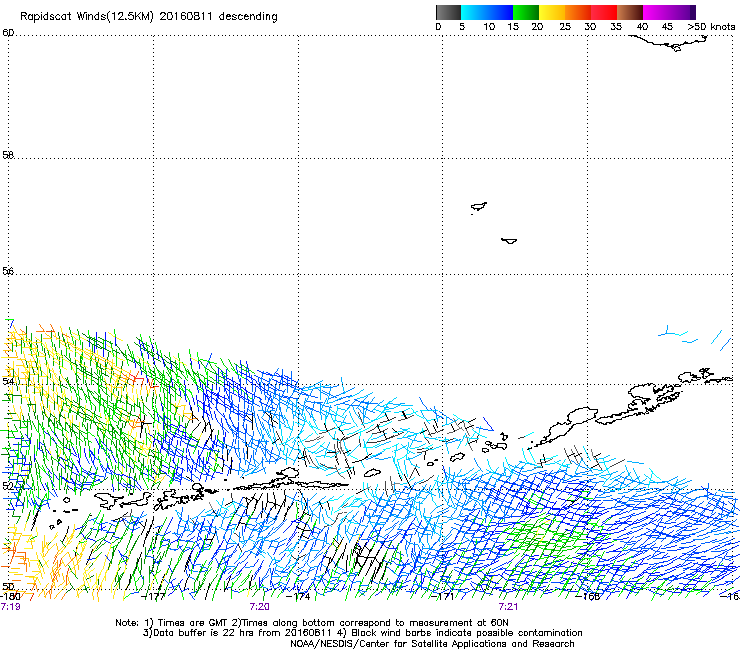Click the purple '7:21' time marker
This screenshot has width=740, height=650.
coord(508,607)
